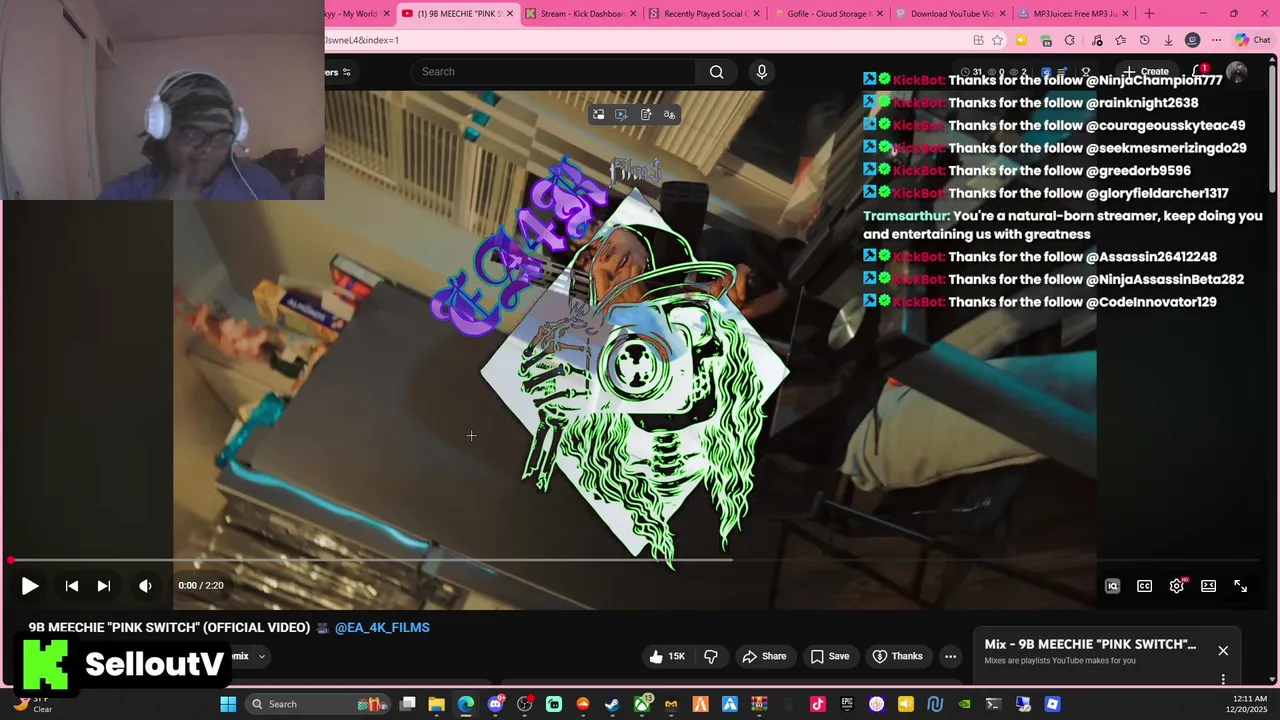Open more actions ellipsis menu
The height and width of the screenshot is (720, 1280).
[x=950, y=656]
